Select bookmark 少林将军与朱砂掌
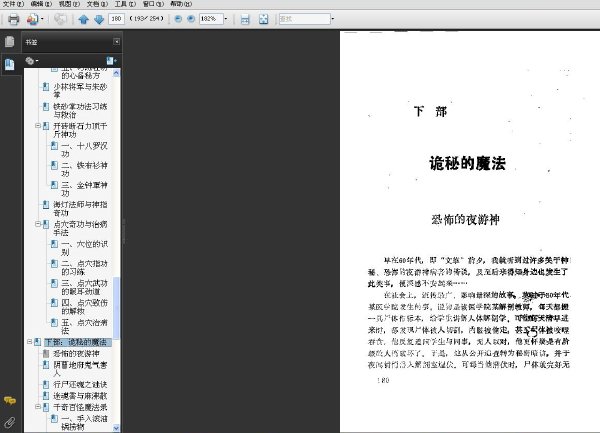This screenshot has width=600, height=433. [80, 91]
